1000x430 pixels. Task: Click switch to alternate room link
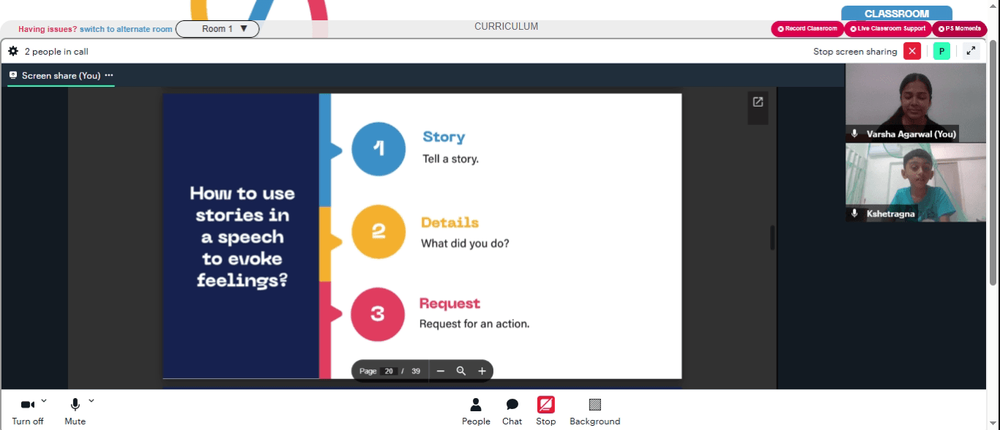point(126,29)
